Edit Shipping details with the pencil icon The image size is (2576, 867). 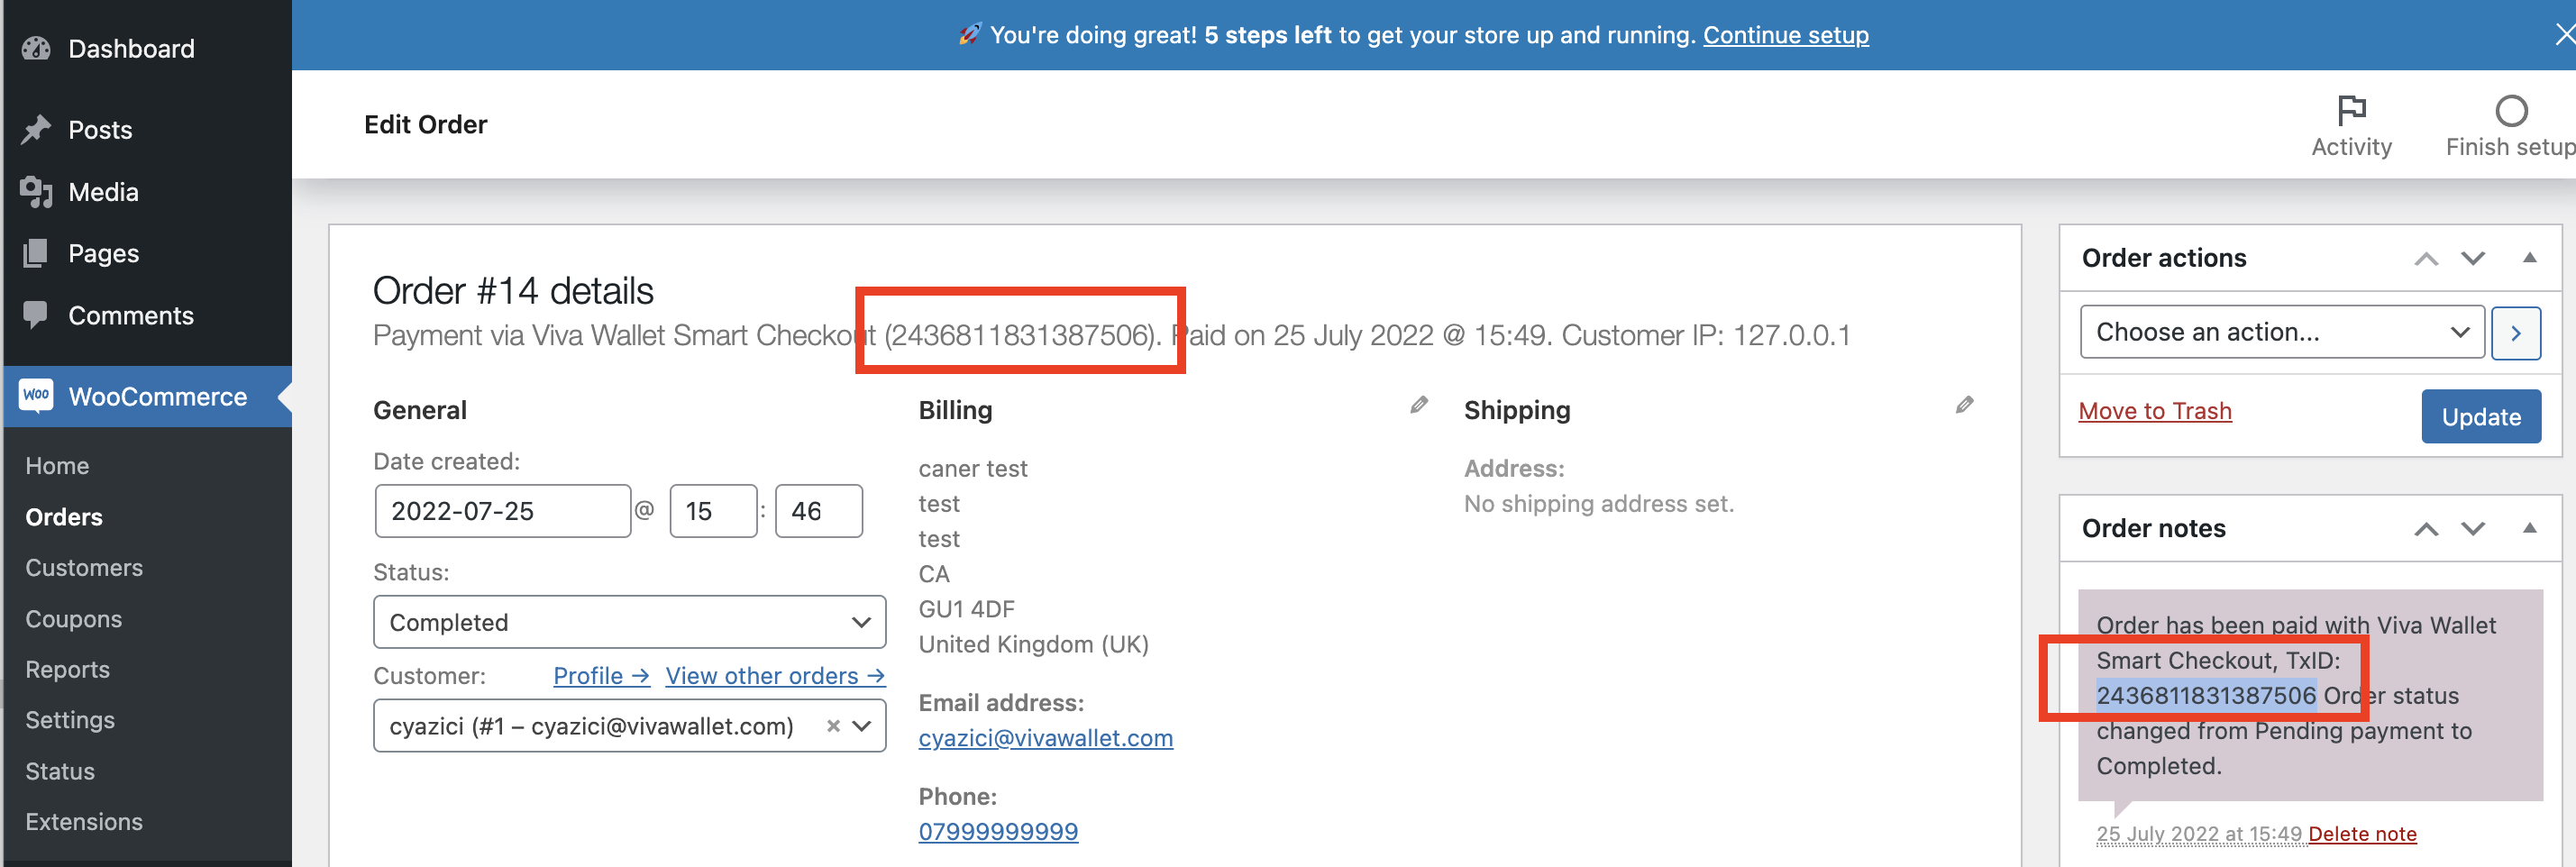[1963, 405]
